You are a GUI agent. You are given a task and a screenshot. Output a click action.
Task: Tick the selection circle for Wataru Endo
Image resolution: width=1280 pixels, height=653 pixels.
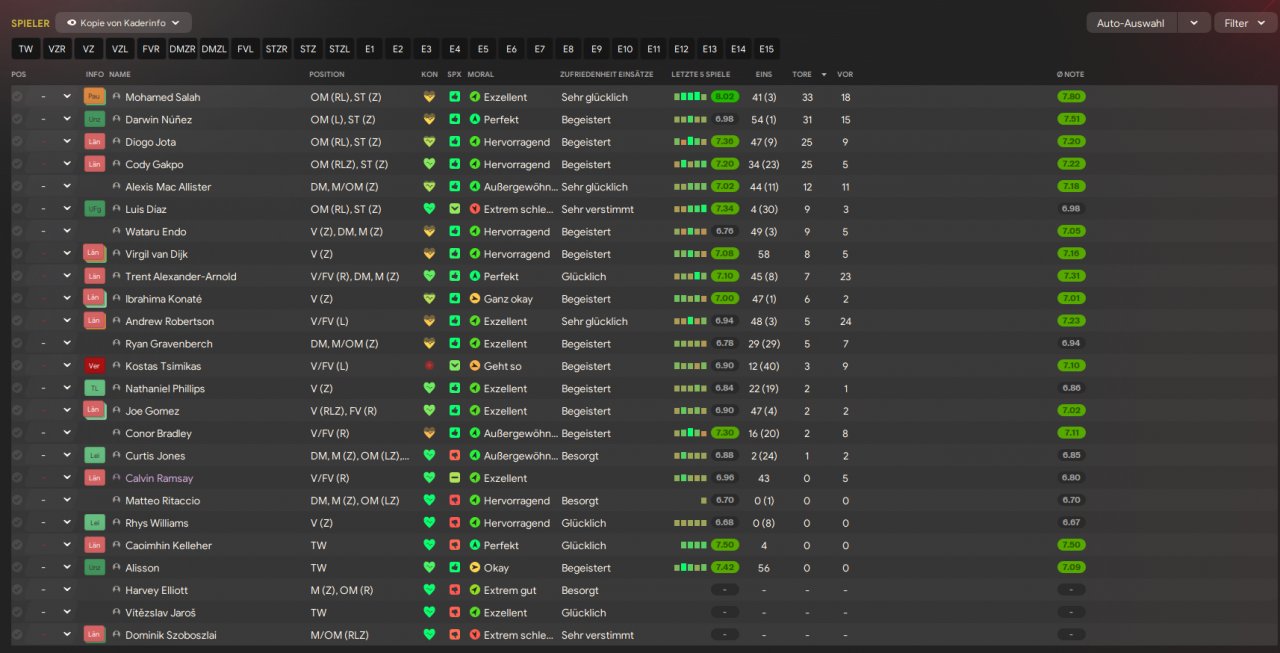[x=17, y=231]
